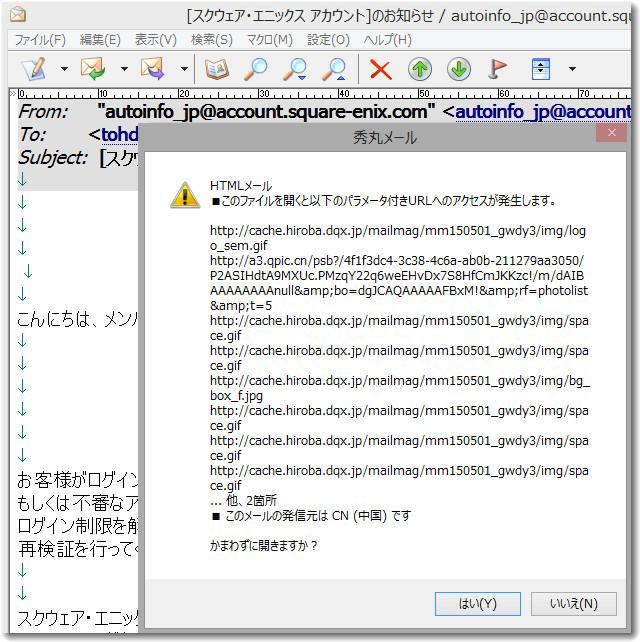Open the ファイル(F) menu
The image size is (640, 642).
(x=40, y=40)
